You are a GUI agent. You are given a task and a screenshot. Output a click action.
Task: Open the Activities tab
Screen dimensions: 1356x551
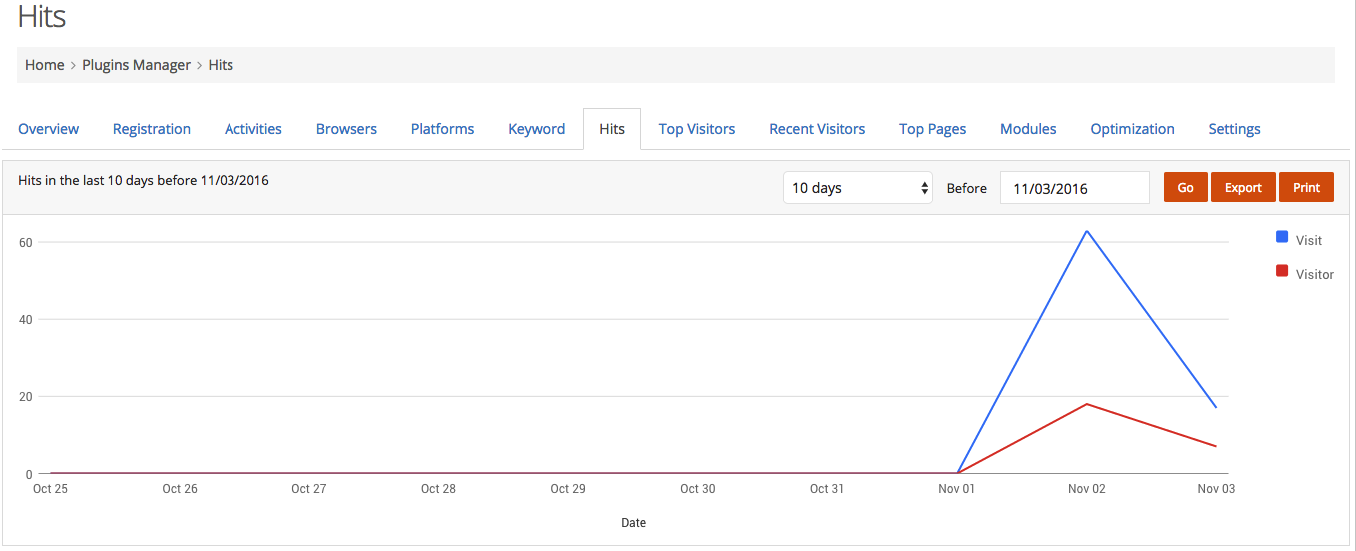pos(253,129)
